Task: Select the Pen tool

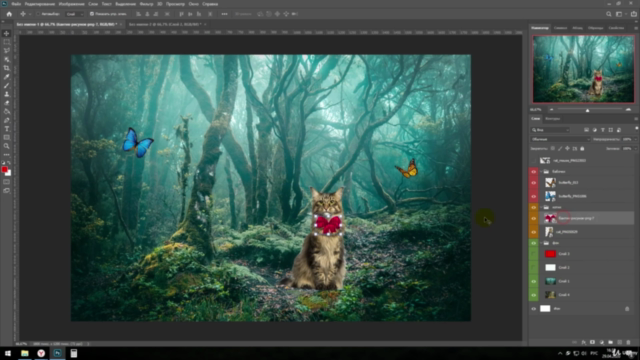Action: tap(7, 120)
